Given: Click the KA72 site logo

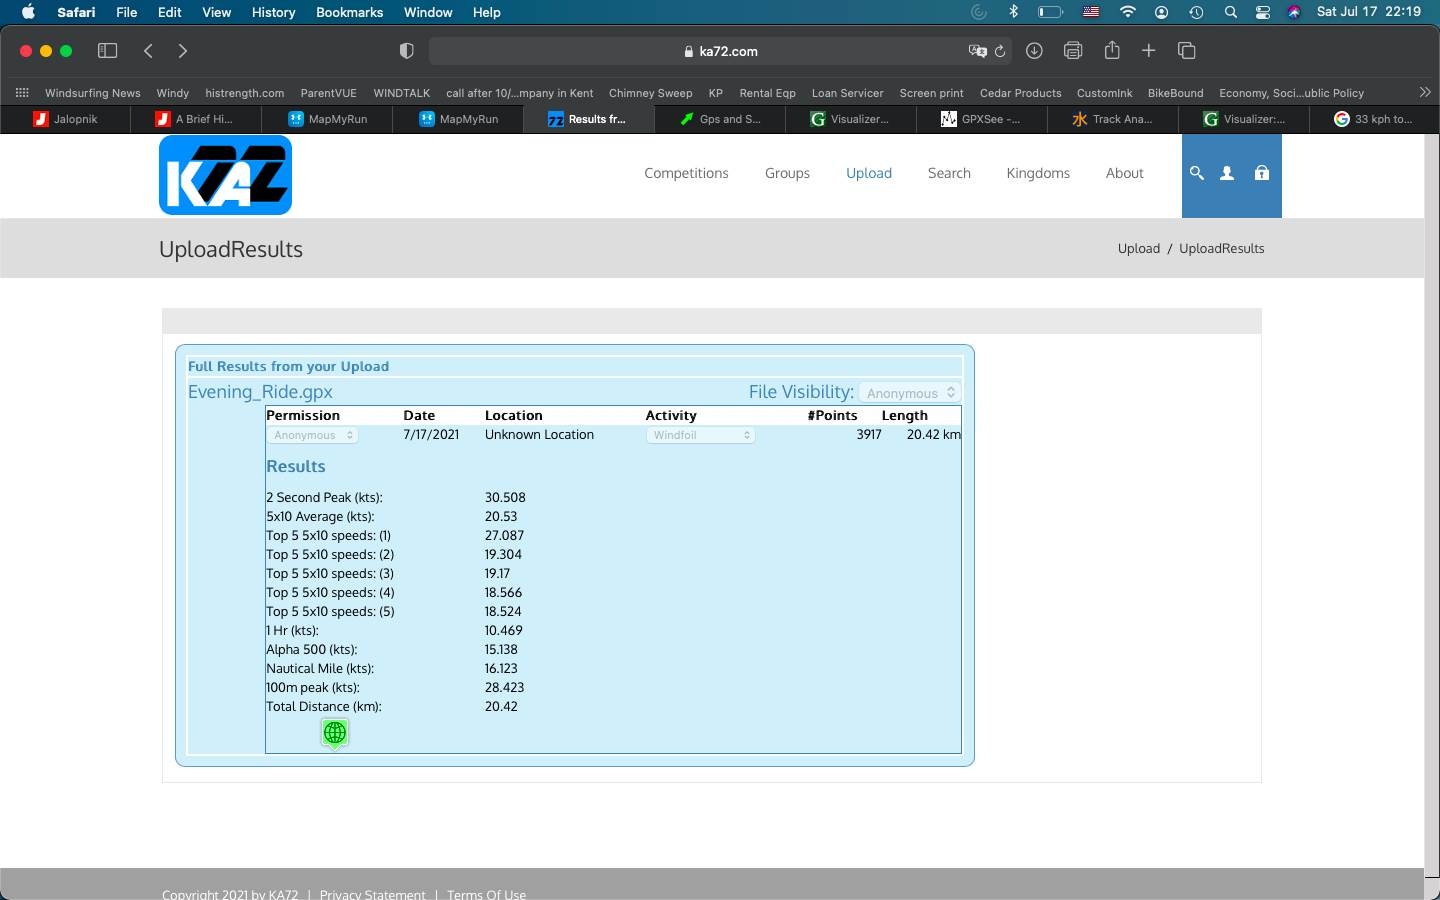Looking at the screenshot, I should click(x=225, y=175).
